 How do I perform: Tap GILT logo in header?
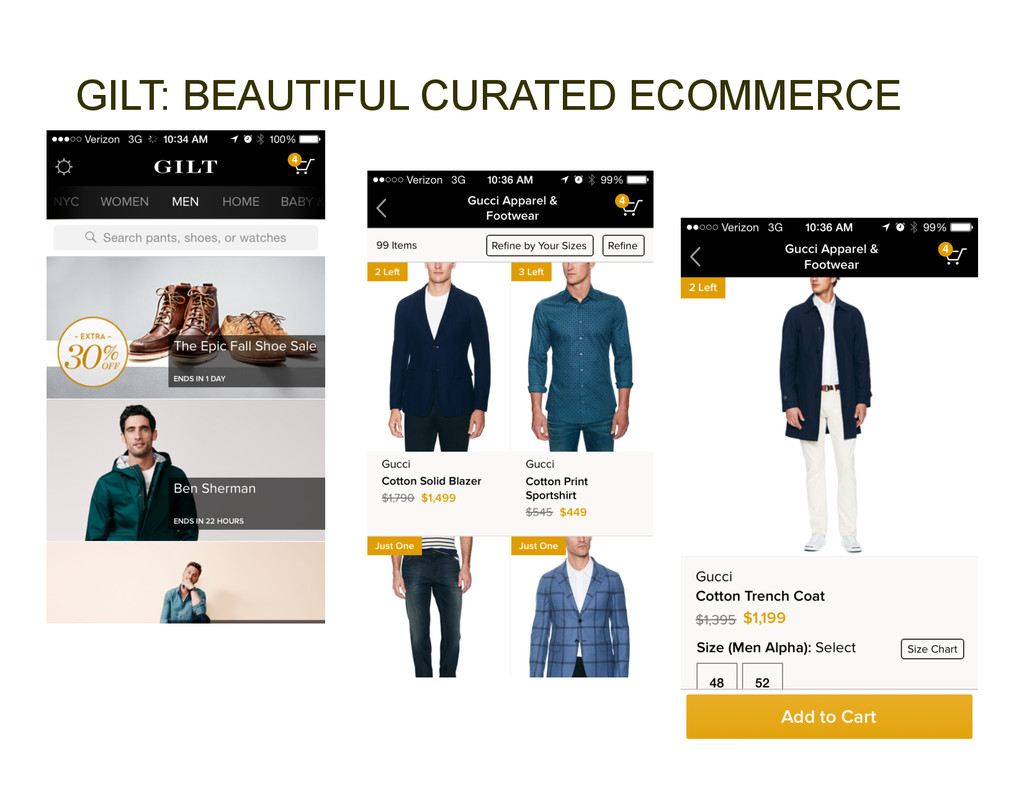tap(185, 167)
